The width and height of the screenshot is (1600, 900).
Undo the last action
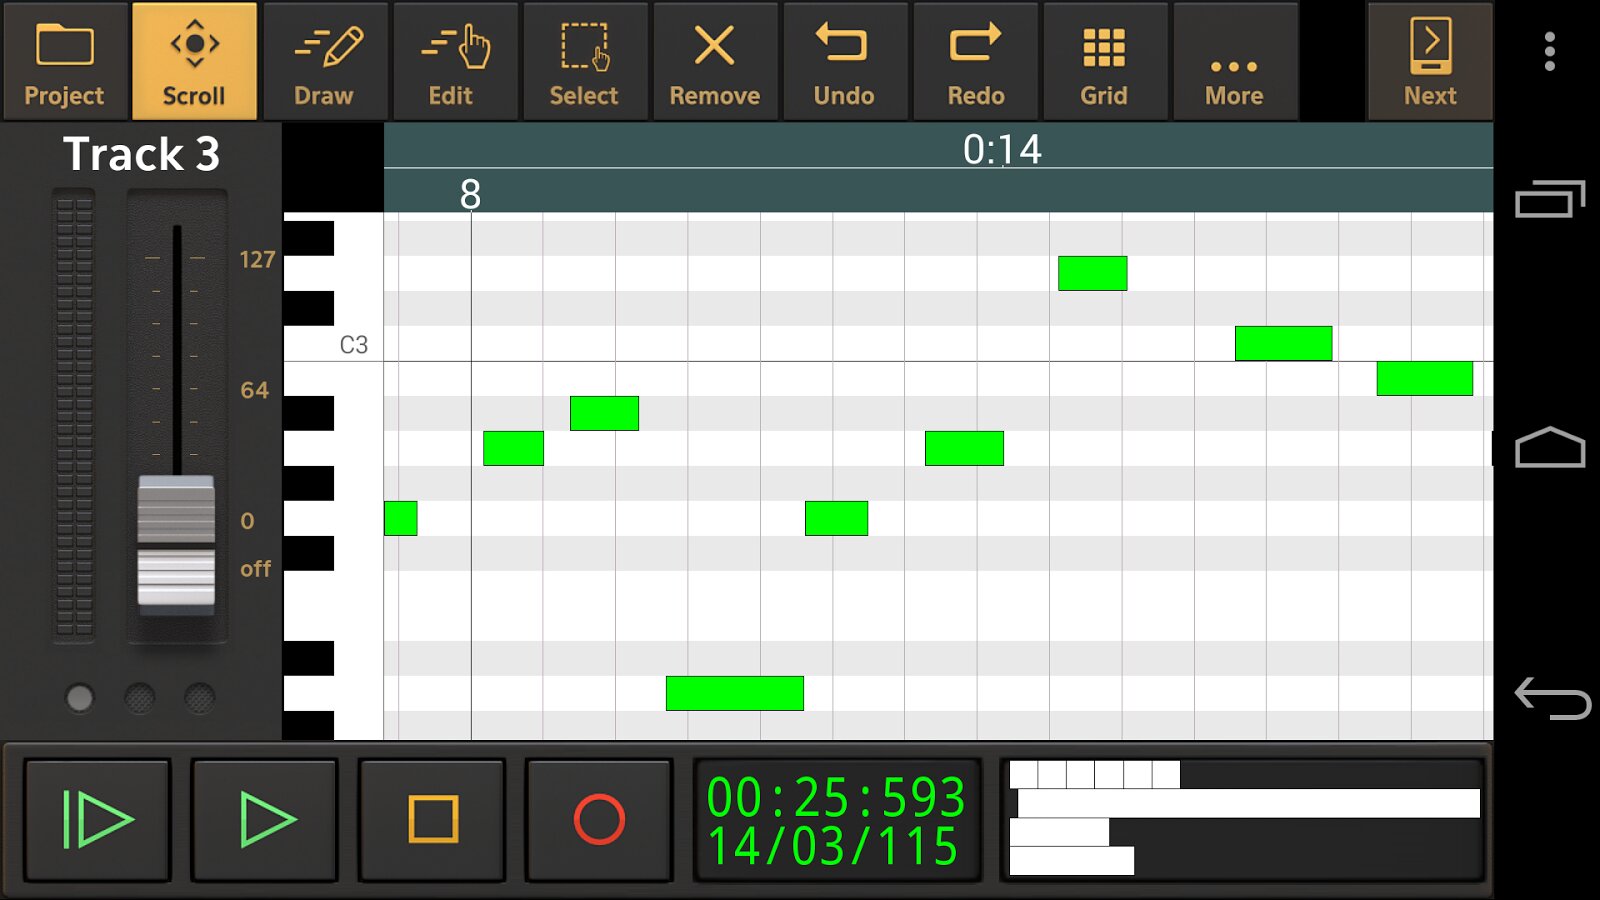coord(845,61)
